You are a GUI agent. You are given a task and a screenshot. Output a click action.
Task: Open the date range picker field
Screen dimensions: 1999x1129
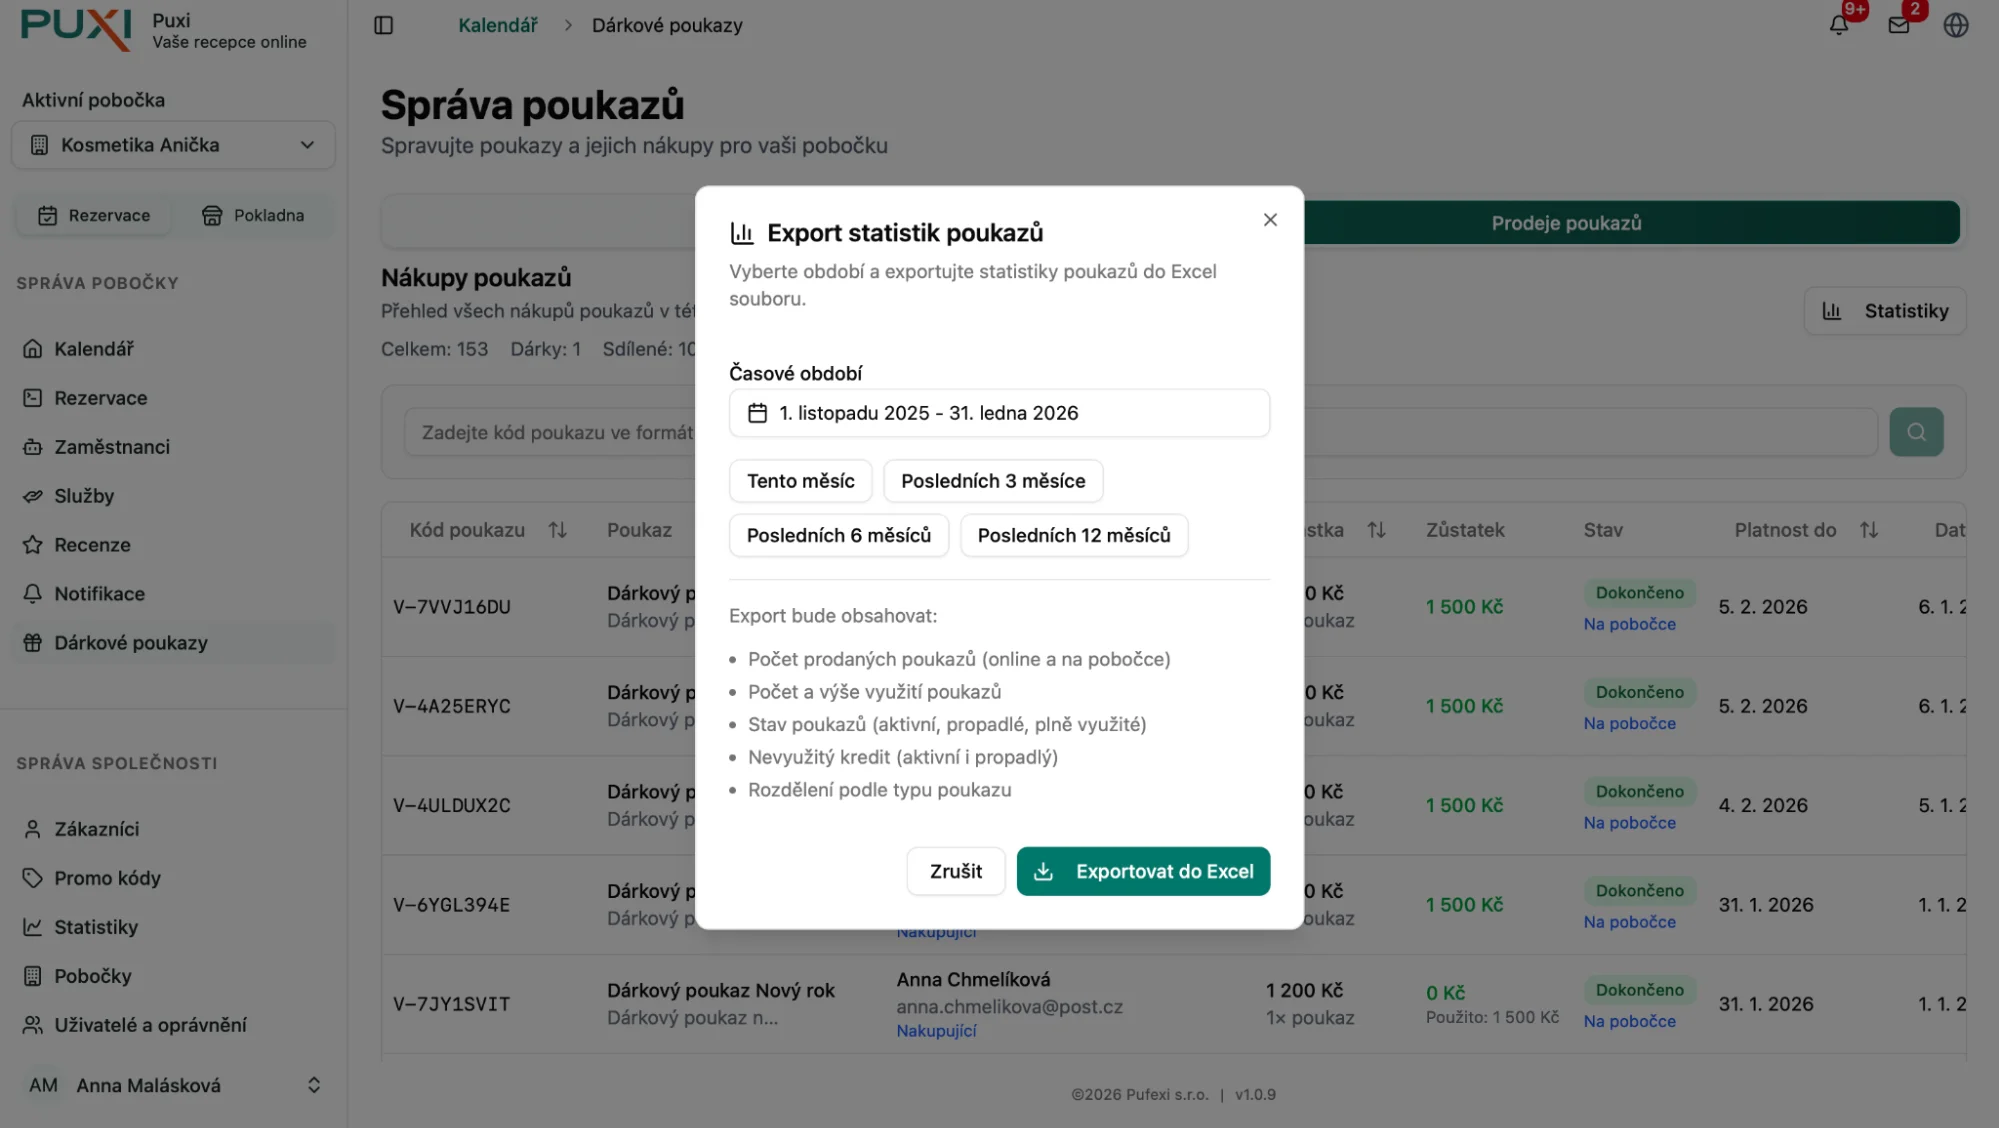[x=998, y=412]
